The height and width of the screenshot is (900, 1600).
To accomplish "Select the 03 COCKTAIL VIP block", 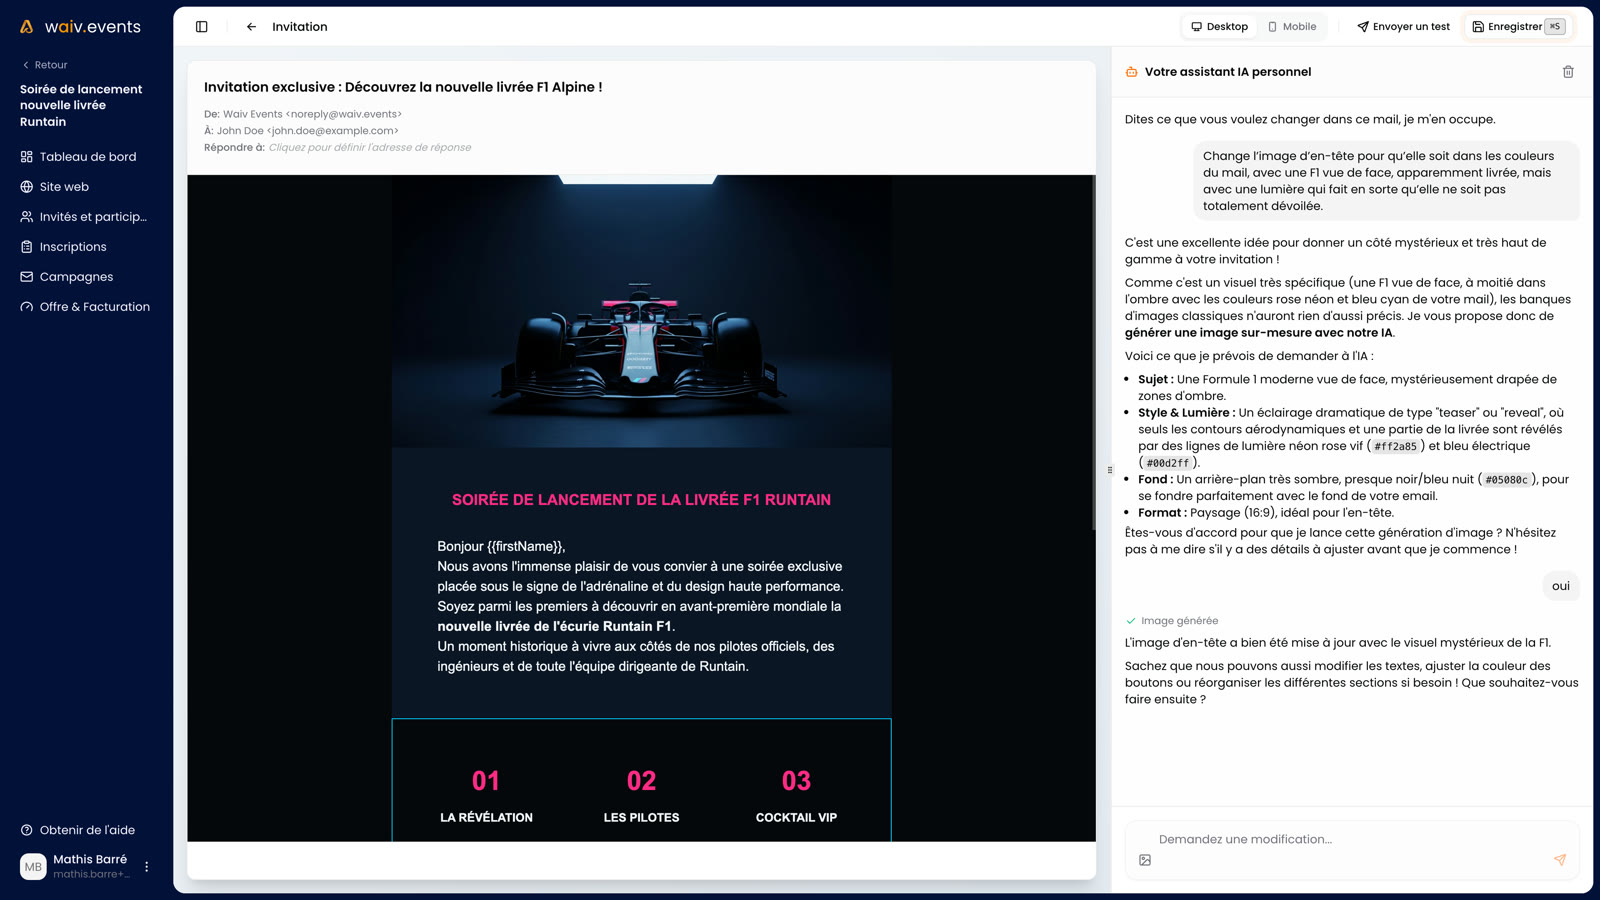I will (796, 796).
